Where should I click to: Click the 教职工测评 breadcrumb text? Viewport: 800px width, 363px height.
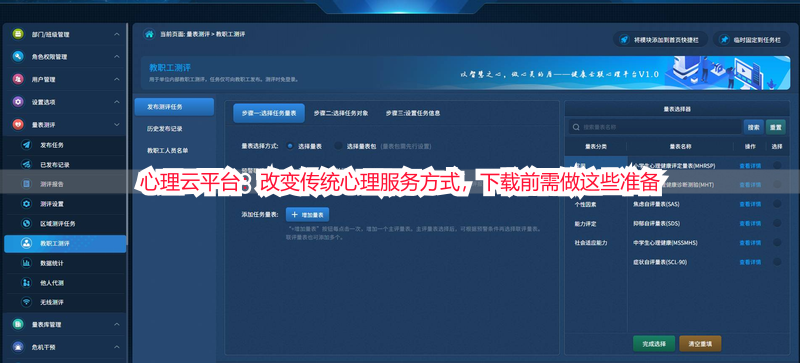click(x=230, y=34)
